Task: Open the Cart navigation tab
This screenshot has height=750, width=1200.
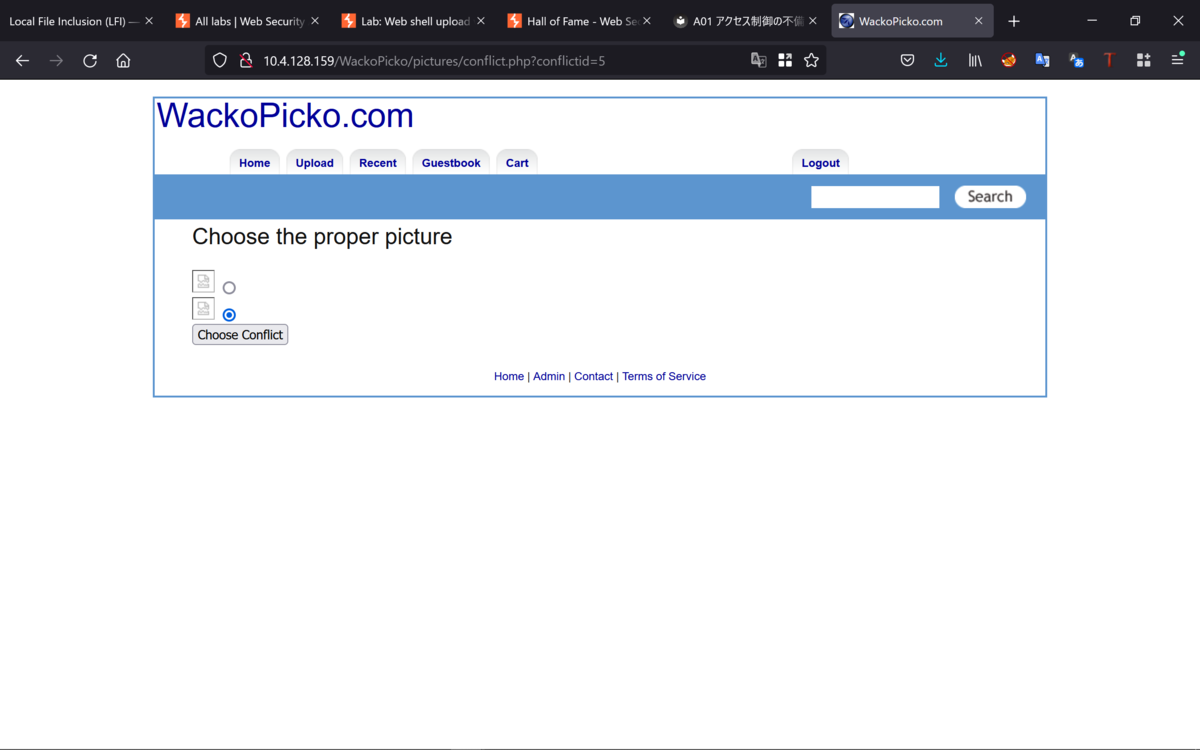Action: tap(517, 163)
